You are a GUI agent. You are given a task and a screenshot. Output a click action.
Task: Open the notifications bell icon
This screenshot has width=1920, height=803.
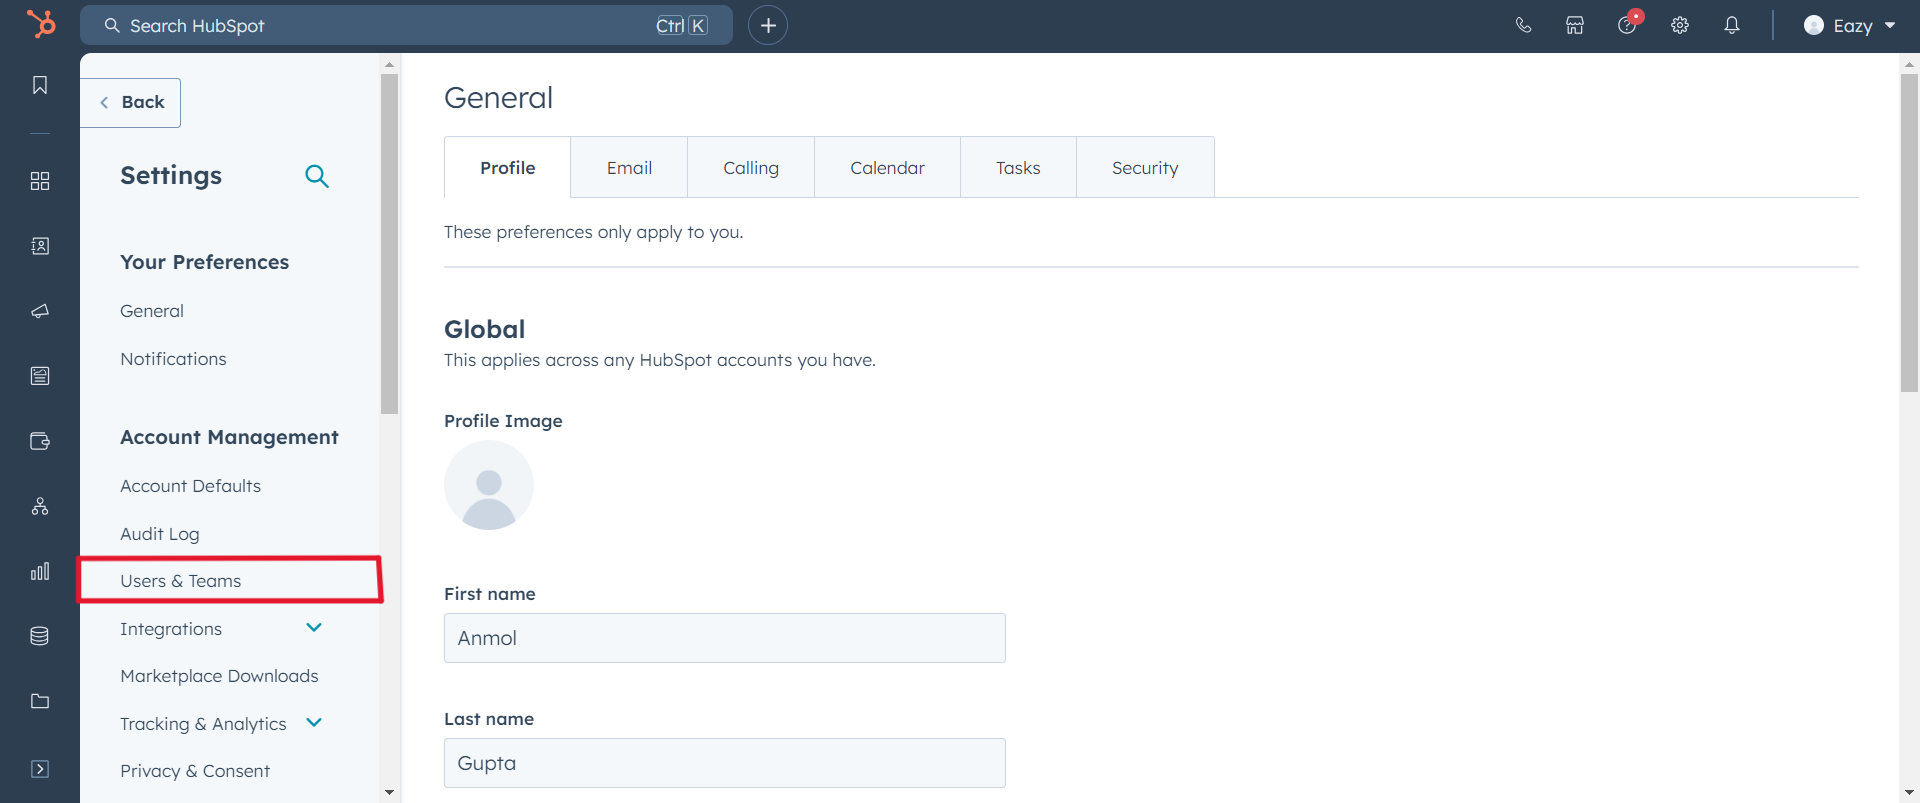[1732, 25]
